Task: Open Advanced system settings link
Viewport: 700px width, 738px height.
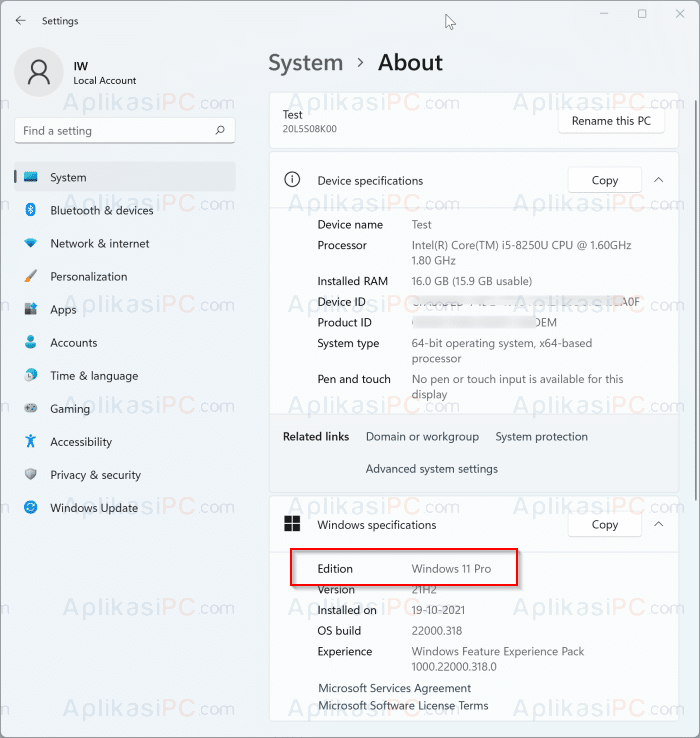Action: [432, 469]
